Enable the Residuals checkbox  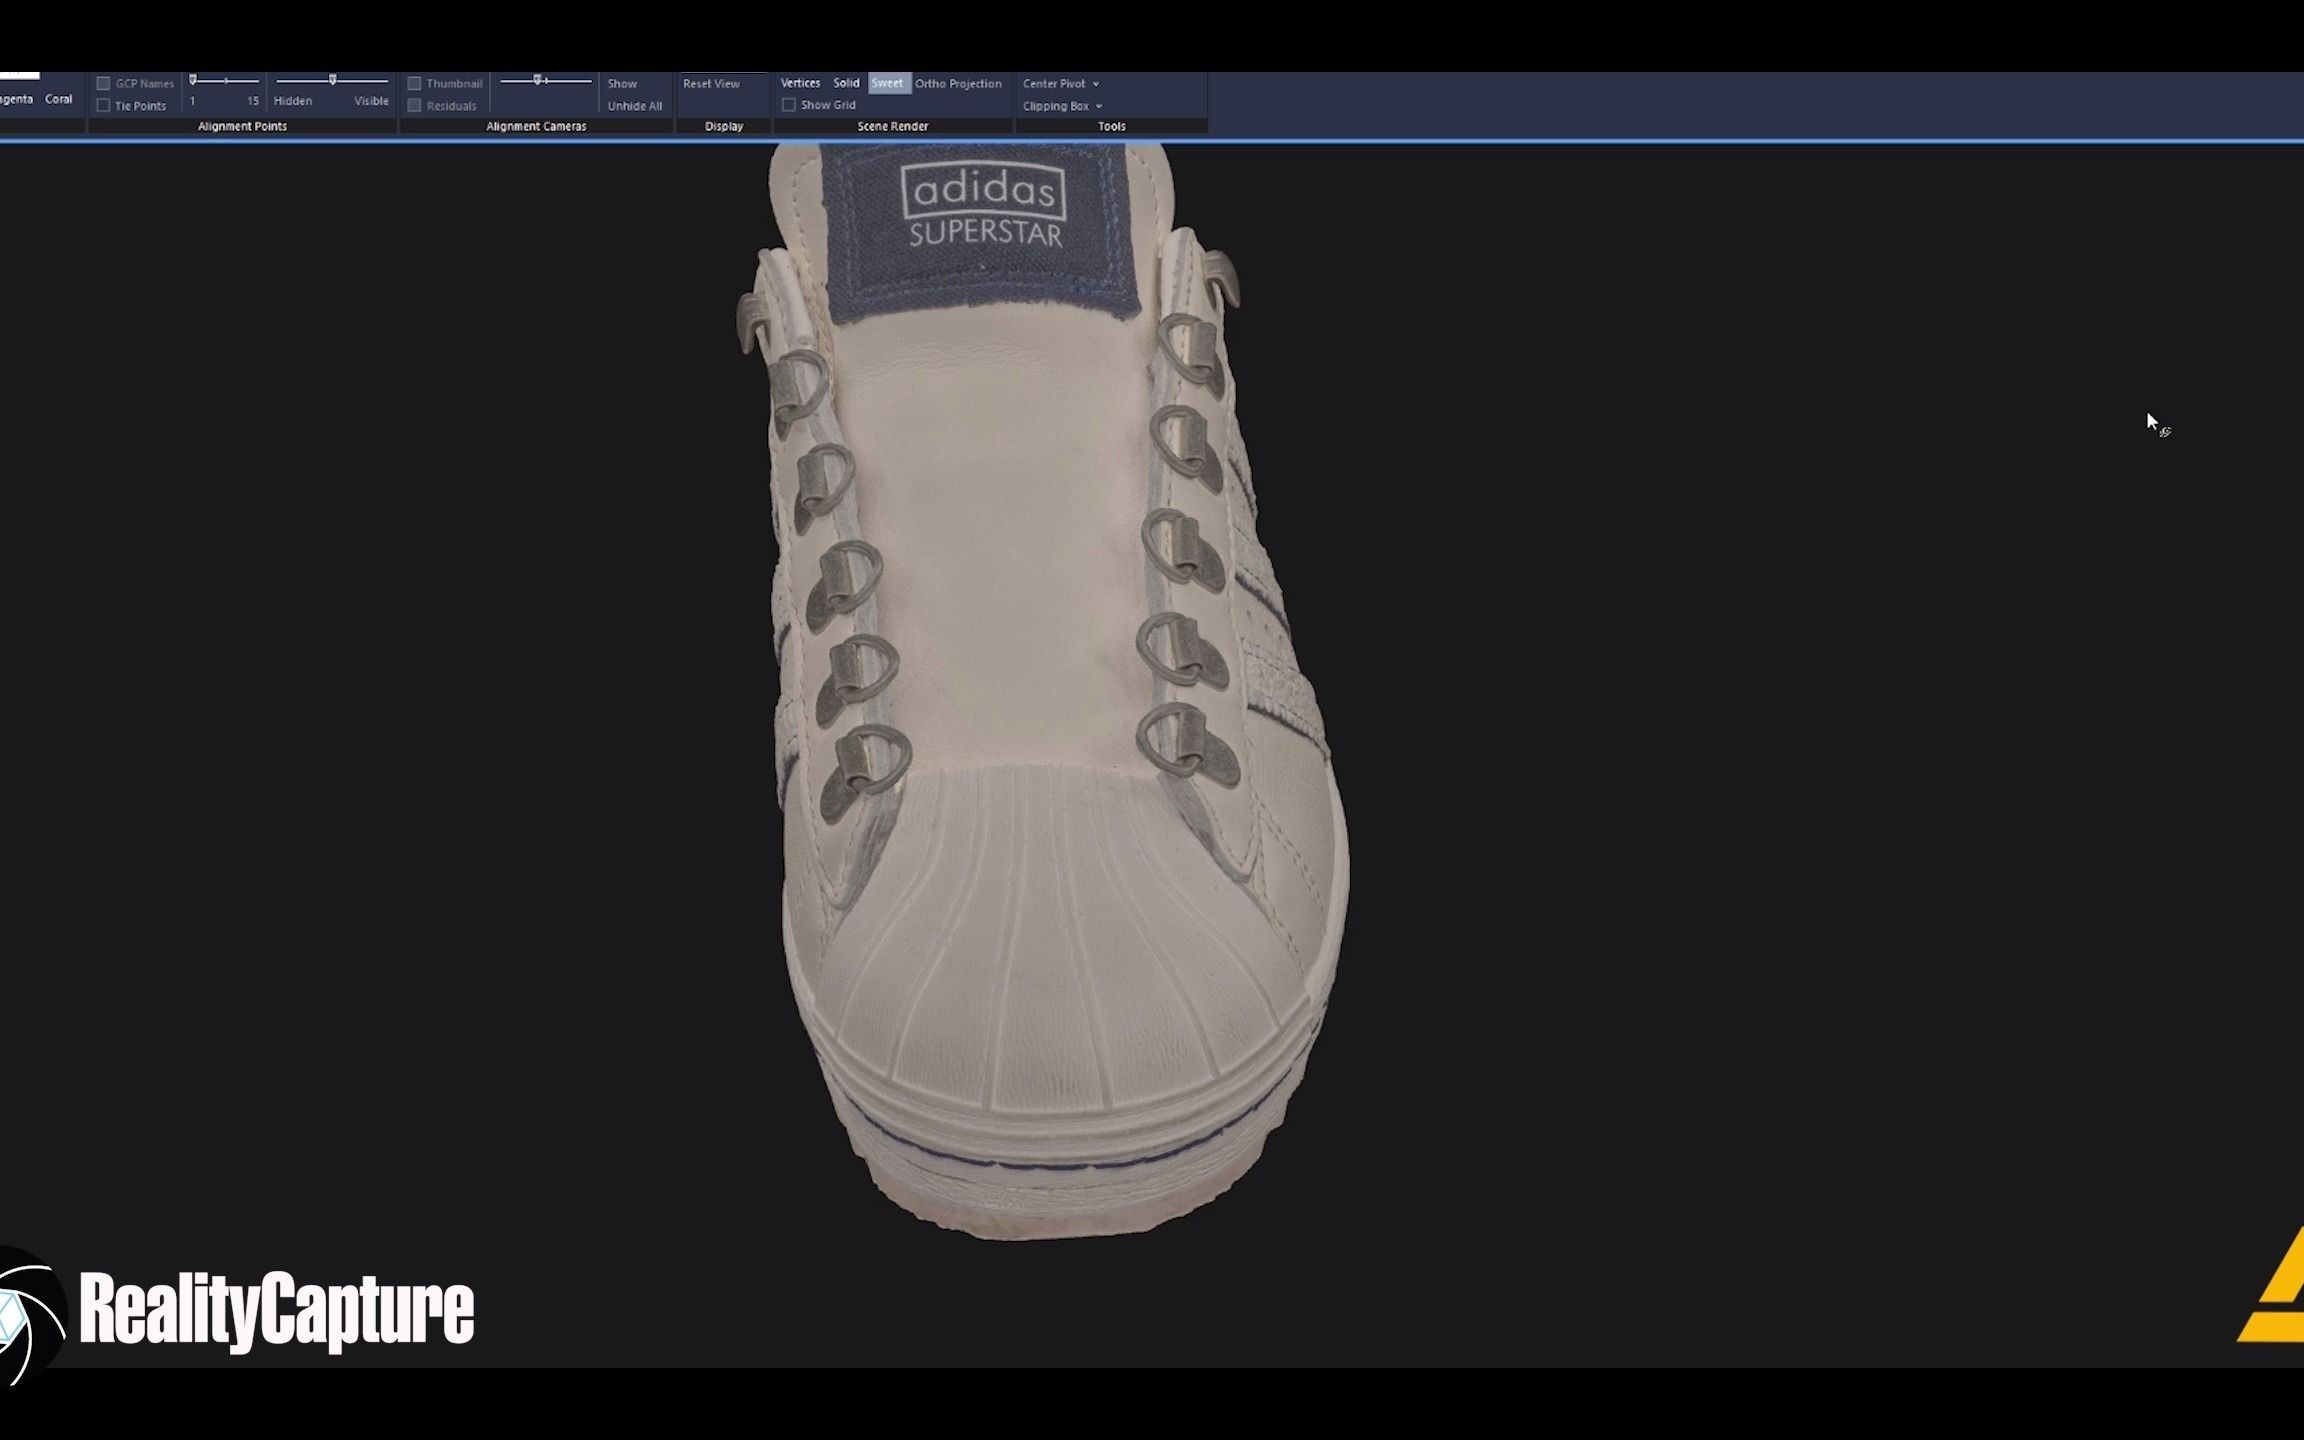tap(414, 105)
